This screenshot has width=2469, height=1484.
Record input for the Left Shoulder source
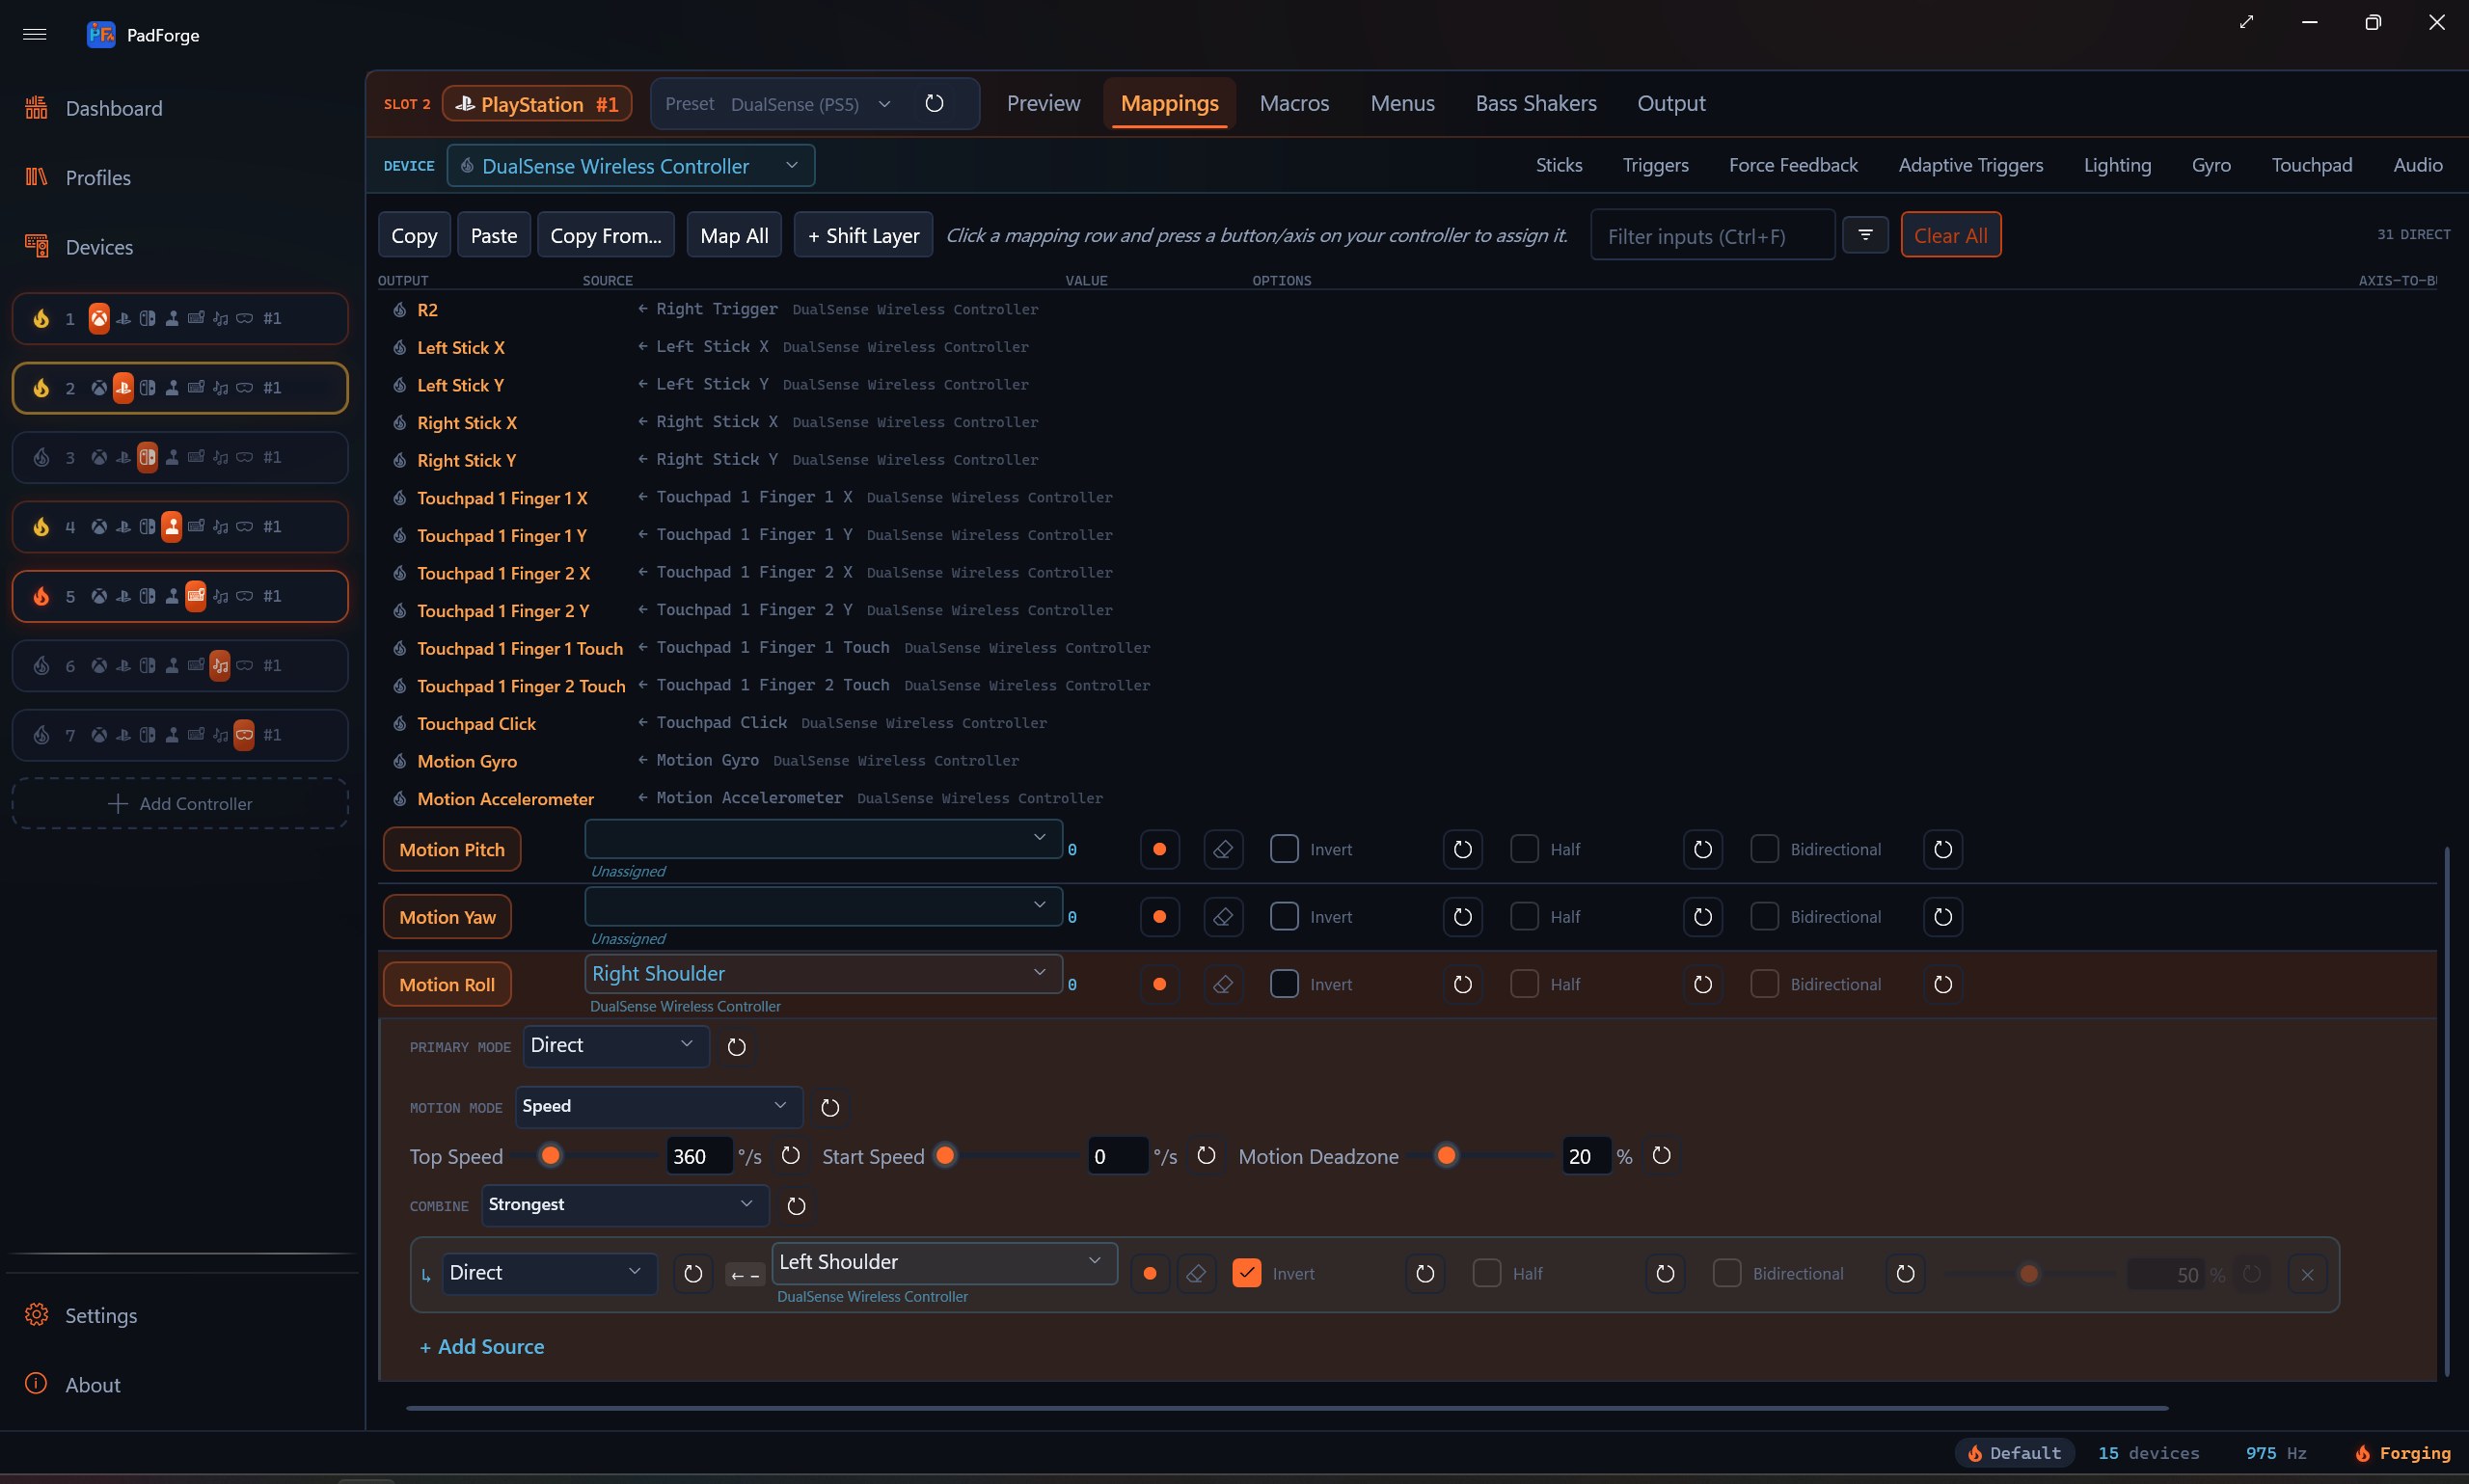click(1149, 1274)
